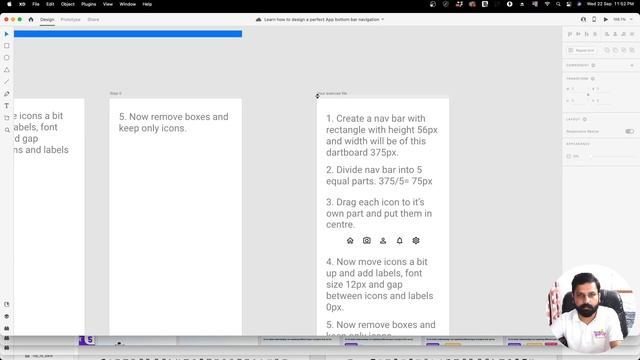Click the Boolean Intersect icon
This screenshot has width=640, height=360.
pyautogui.click(x=624, y=50)
